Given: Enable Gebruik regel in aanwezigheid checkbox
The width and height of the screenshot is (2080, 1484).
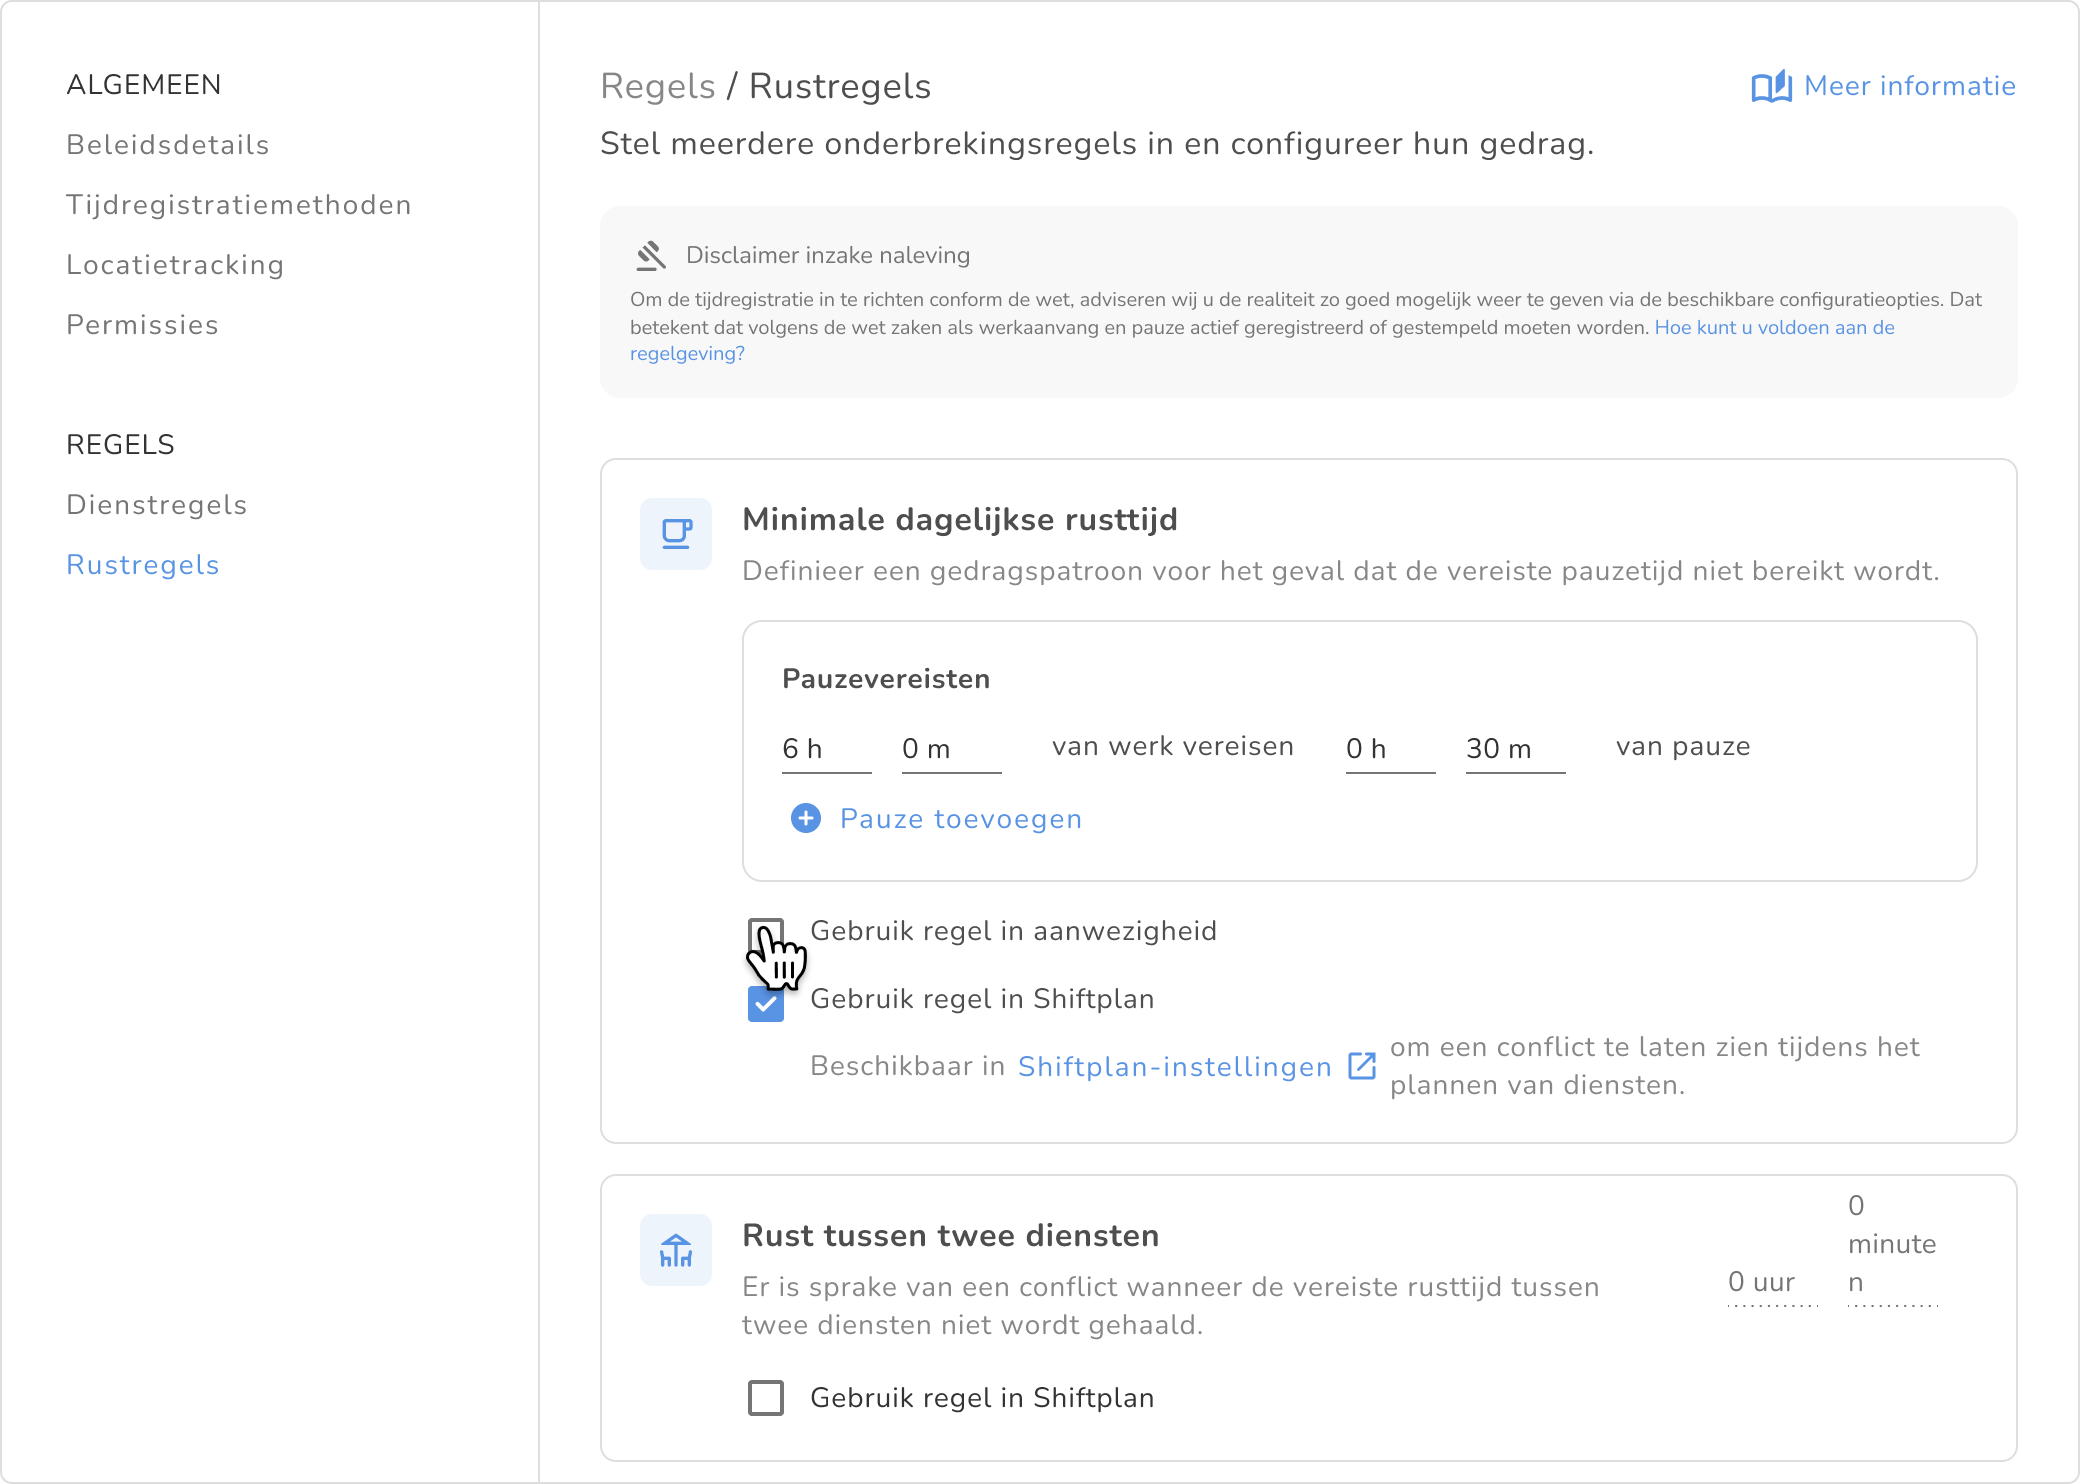Looking at the screenshot, I should [x=766, y=934].
